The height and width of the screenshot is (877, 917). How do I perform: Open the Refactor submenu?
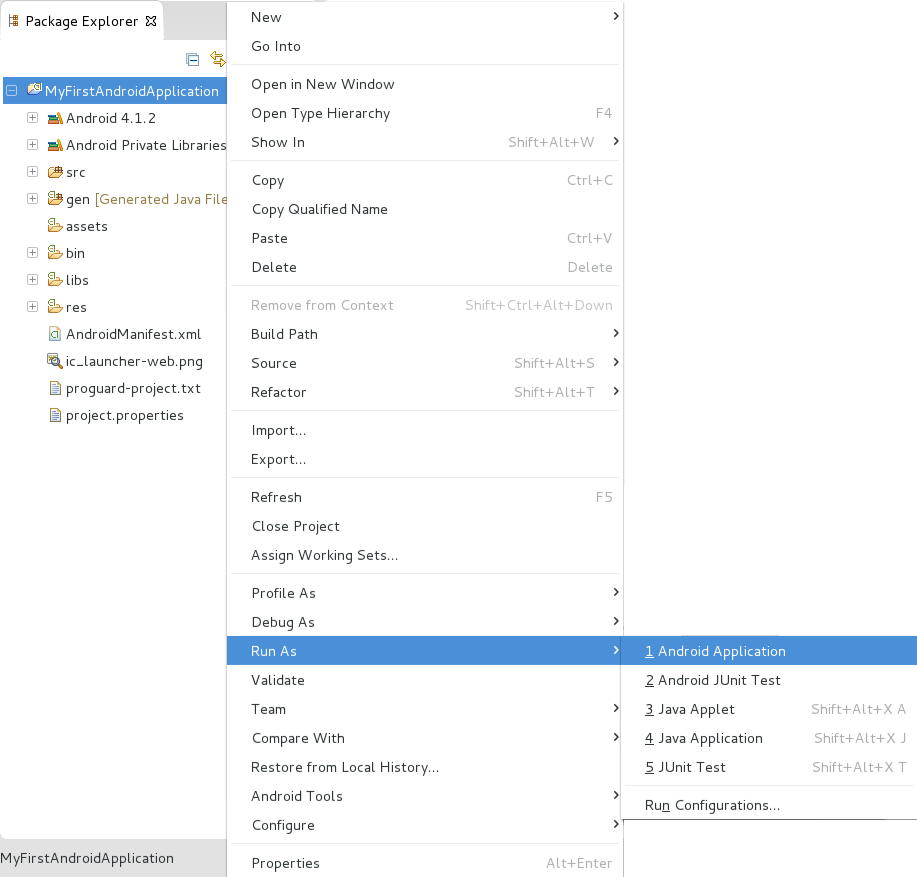pos(425,392)
